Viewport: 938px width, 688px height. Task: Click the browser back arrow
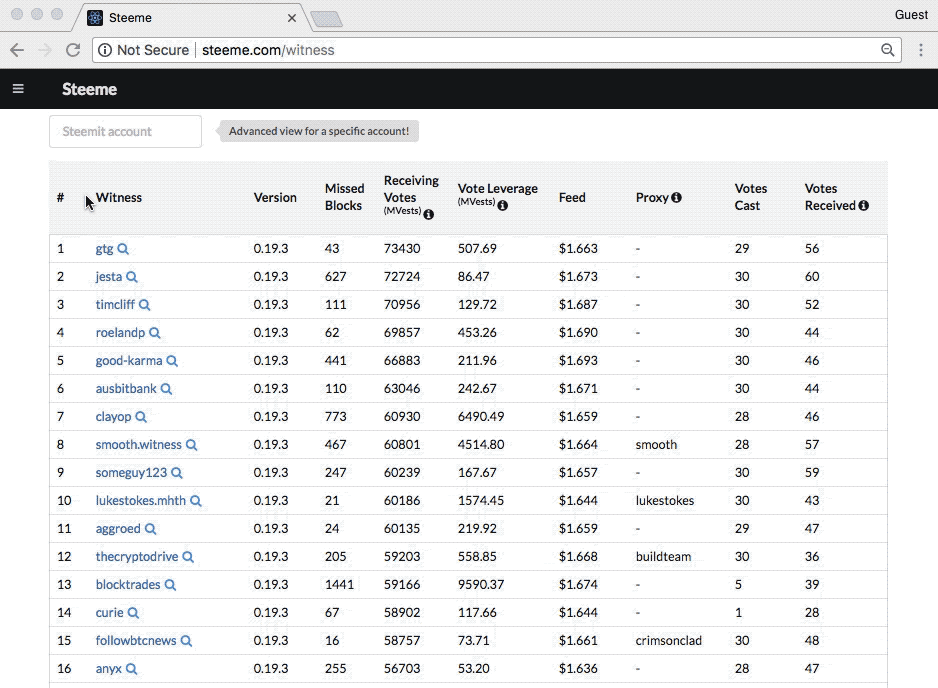pos(17,50)
